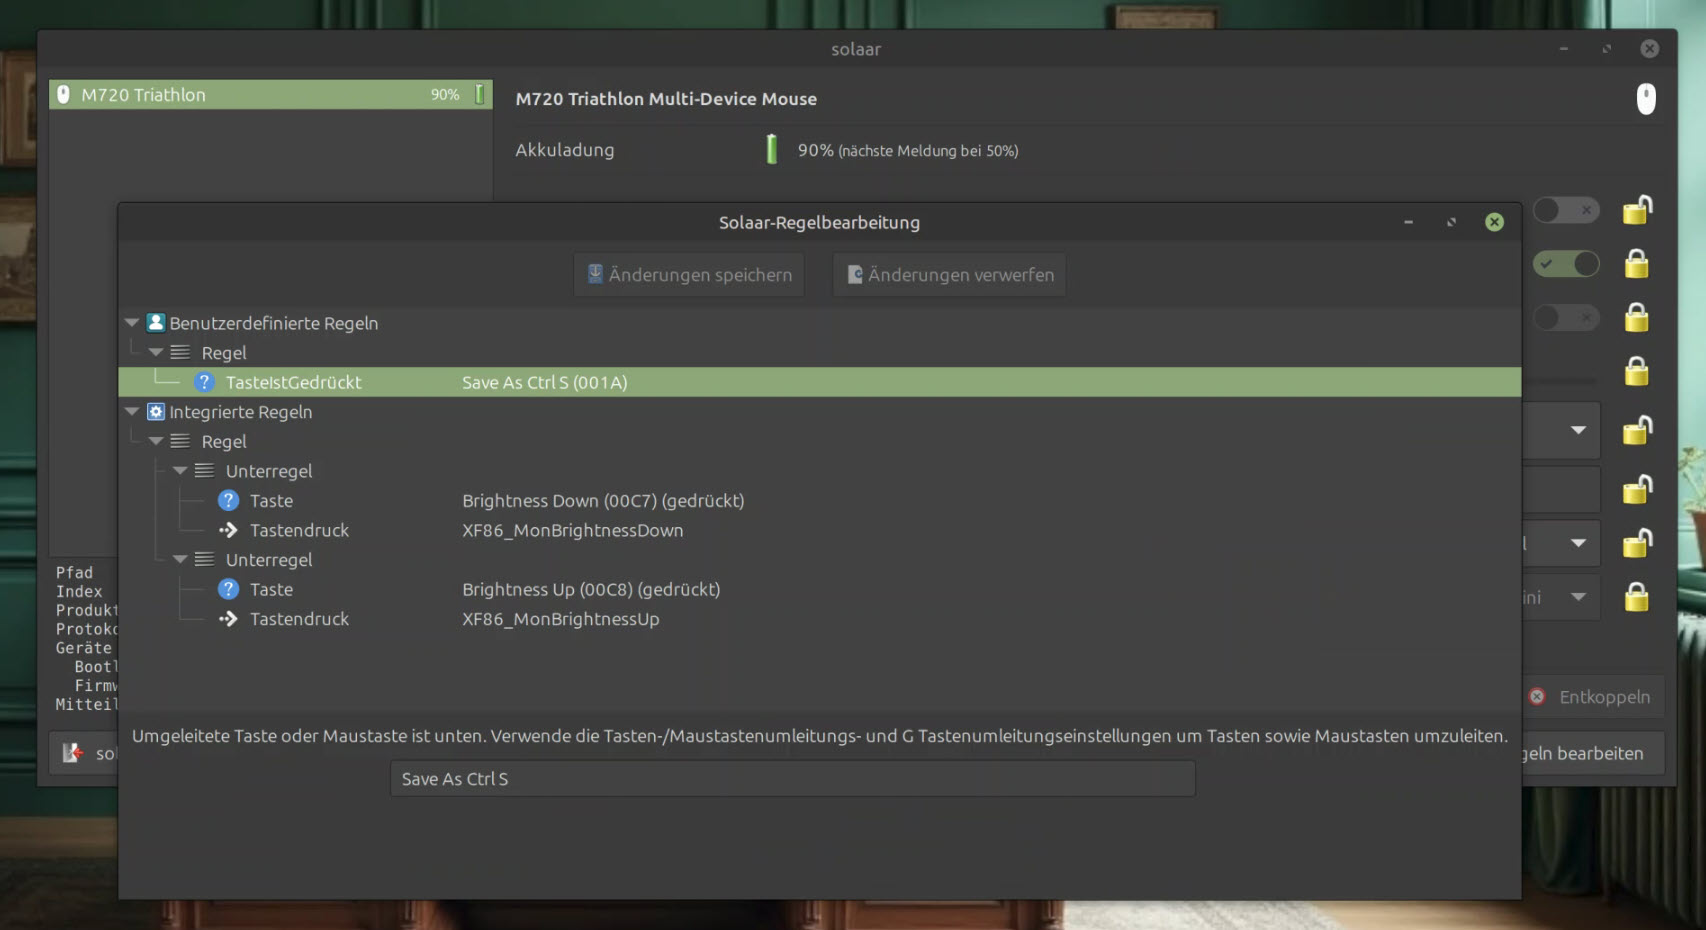
Task: Click Entkoppeln button in solaar window
Action: point(1593,697)
